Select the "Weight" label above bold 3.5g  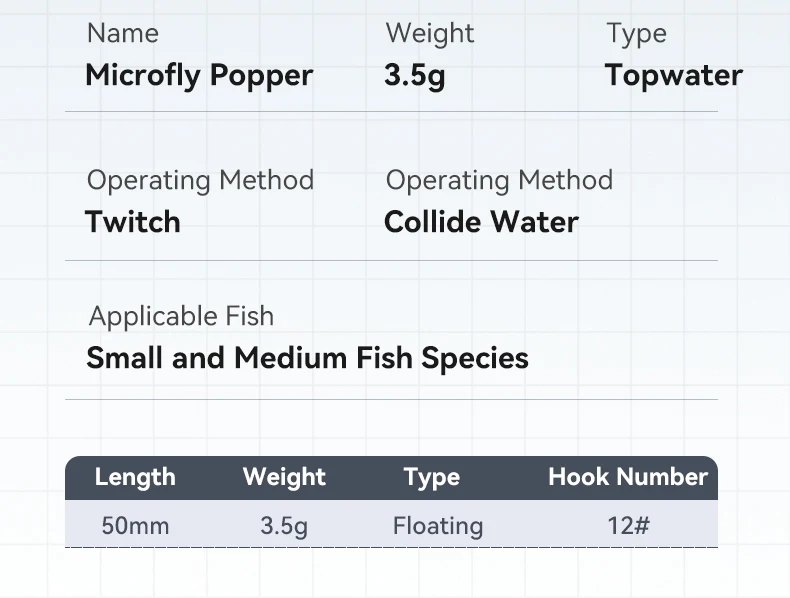pyautogui.click(x=429, y=33)
